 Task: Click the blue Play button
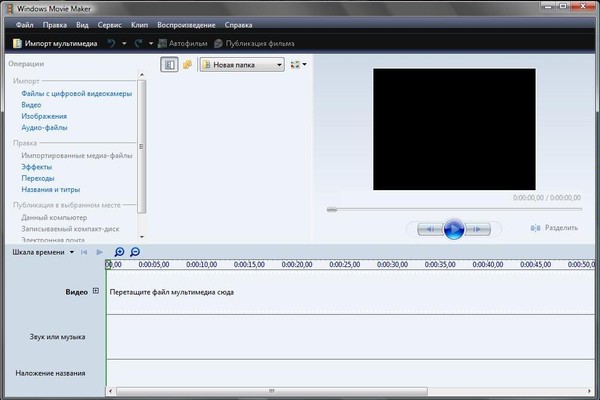coord(454,229)
